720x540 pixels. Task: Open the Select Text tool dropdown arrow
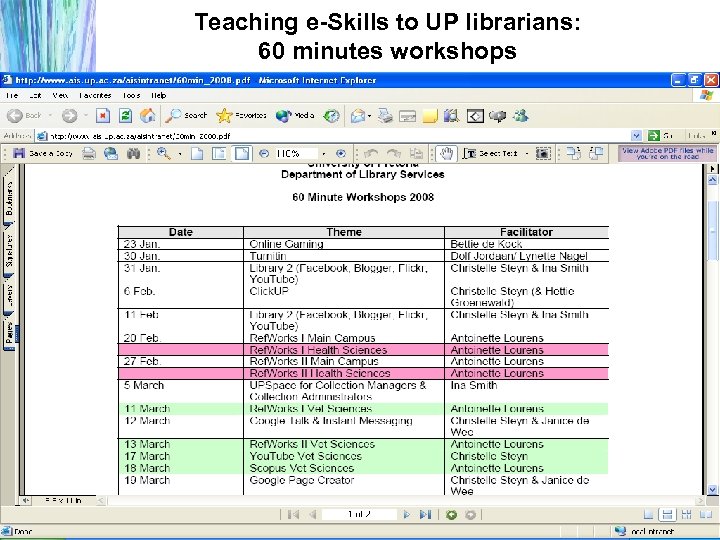coord(527,153)
